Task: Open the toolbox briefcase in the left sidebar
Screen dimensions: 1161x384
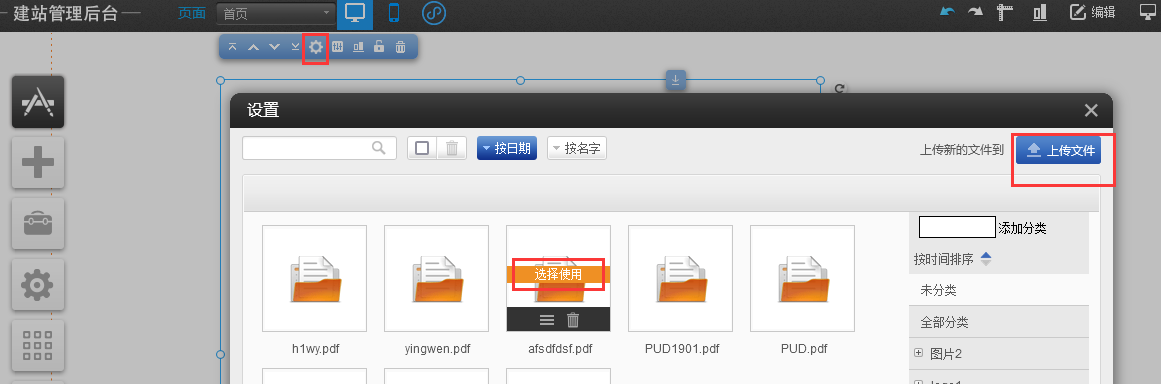Action: [38, 223]
